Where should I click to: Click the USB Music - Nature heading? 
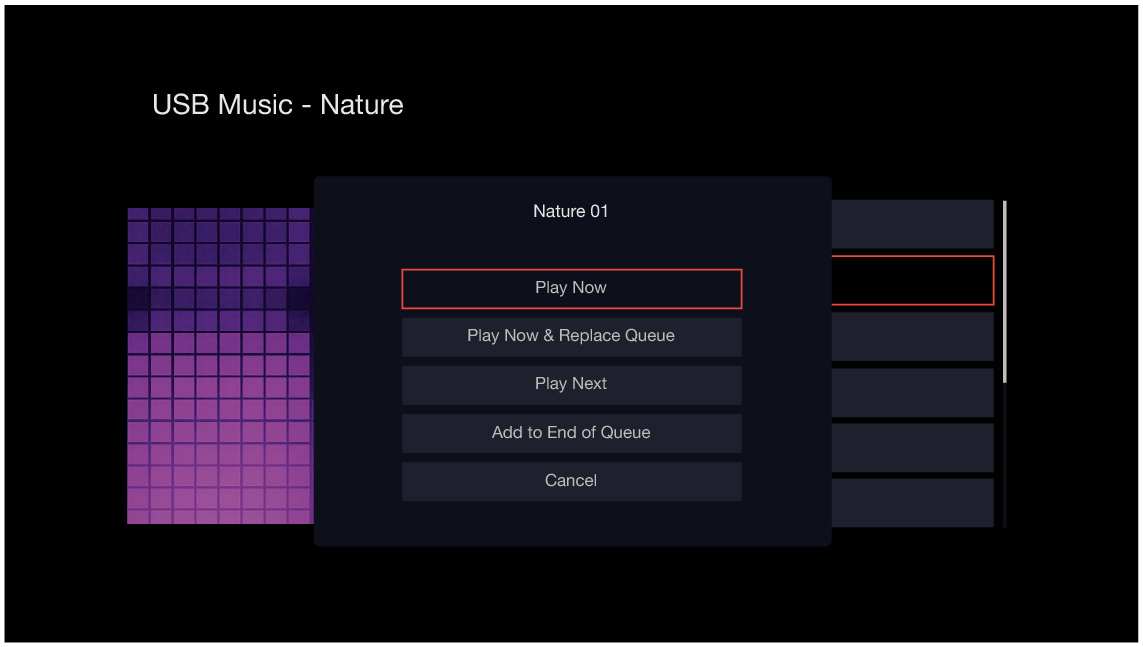coord(278,105)
